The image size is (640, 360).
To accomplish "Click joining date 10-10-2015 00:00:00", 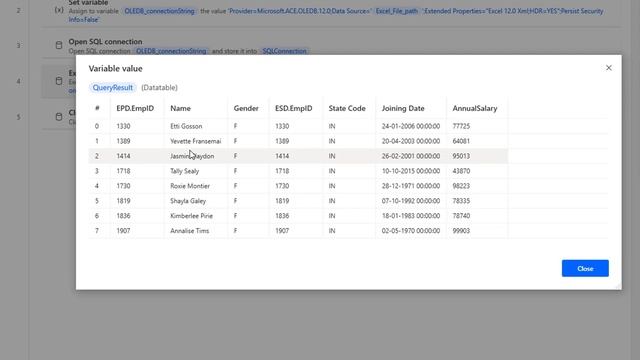I will coord(411,171).
